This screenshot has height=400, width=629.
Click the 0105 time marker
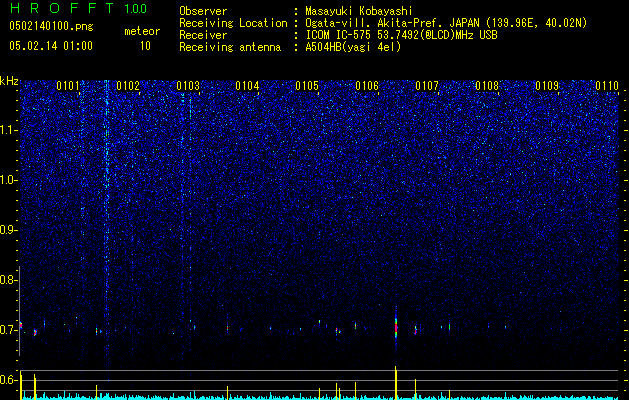[307, 86]
